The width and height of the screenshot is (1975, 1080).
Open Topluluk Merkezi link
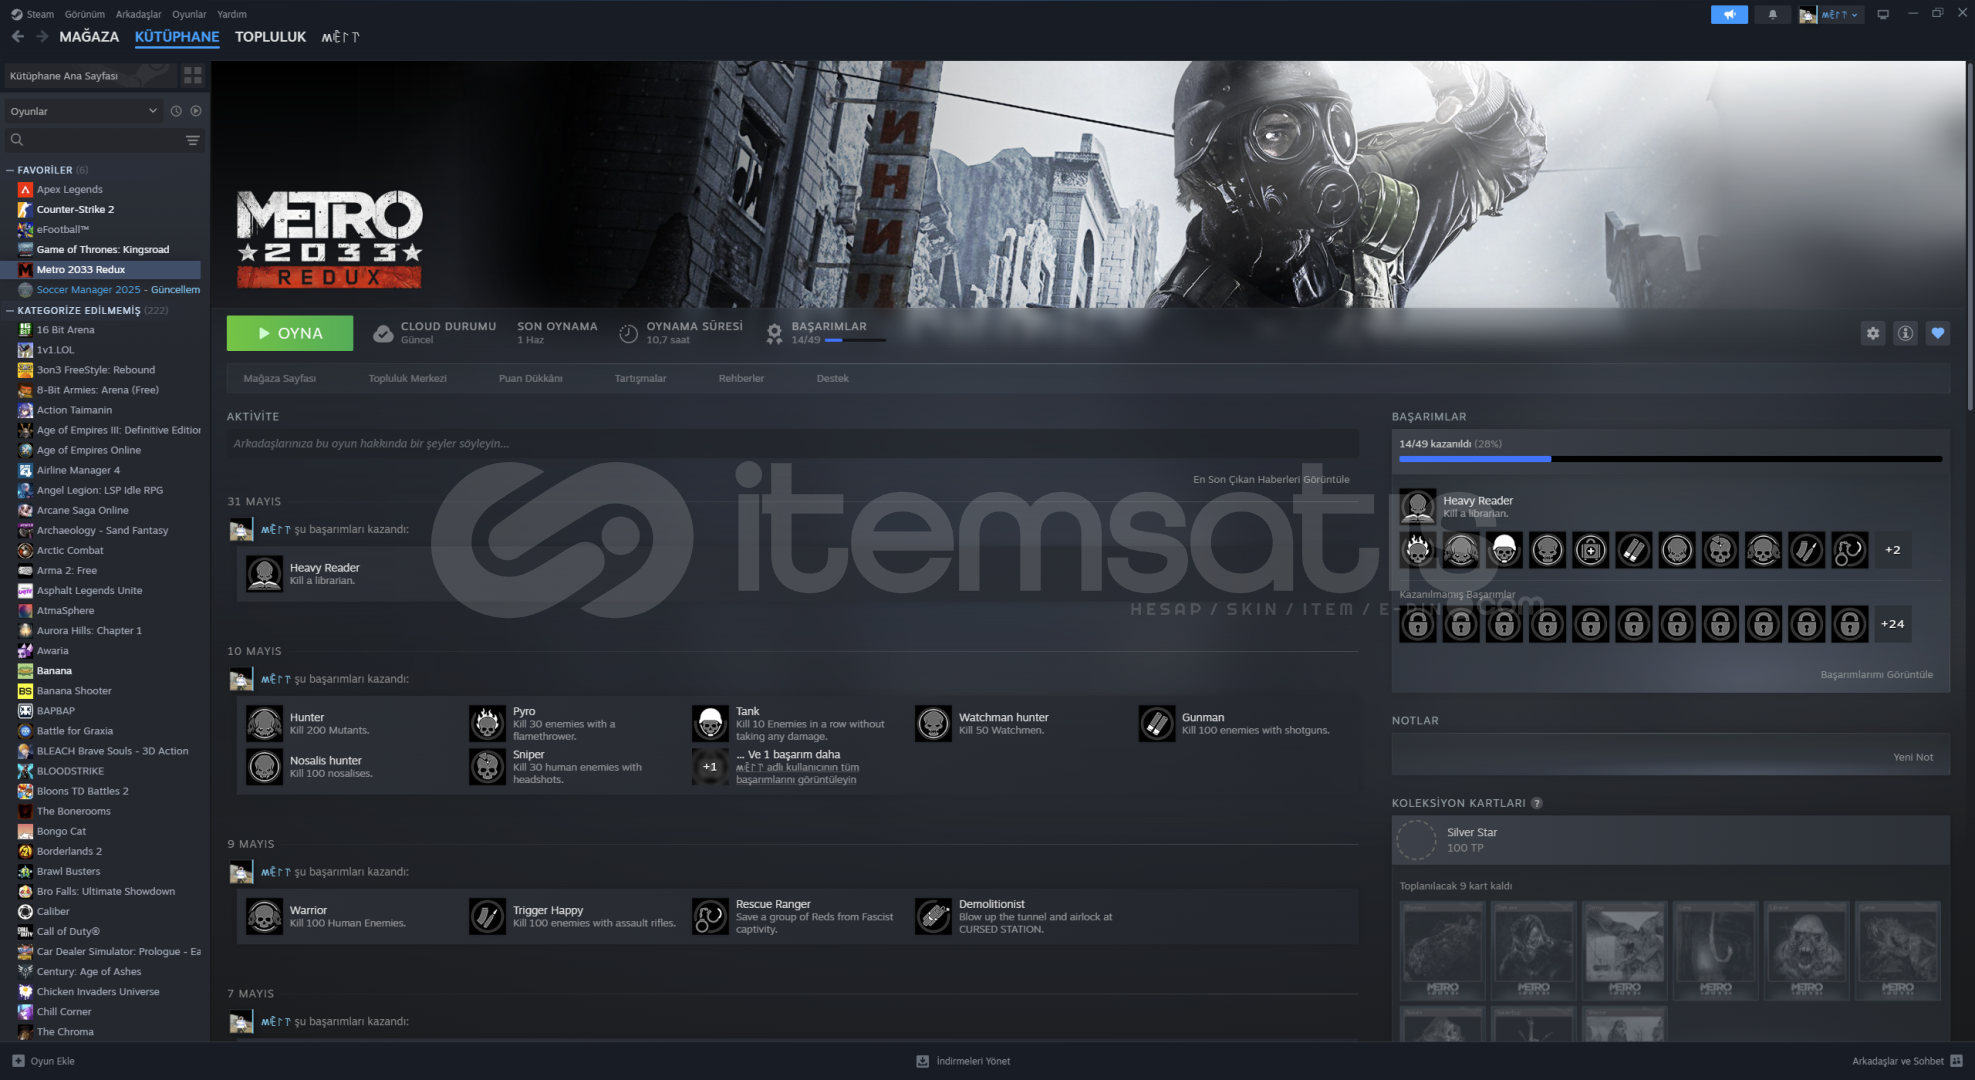[407, 378]
